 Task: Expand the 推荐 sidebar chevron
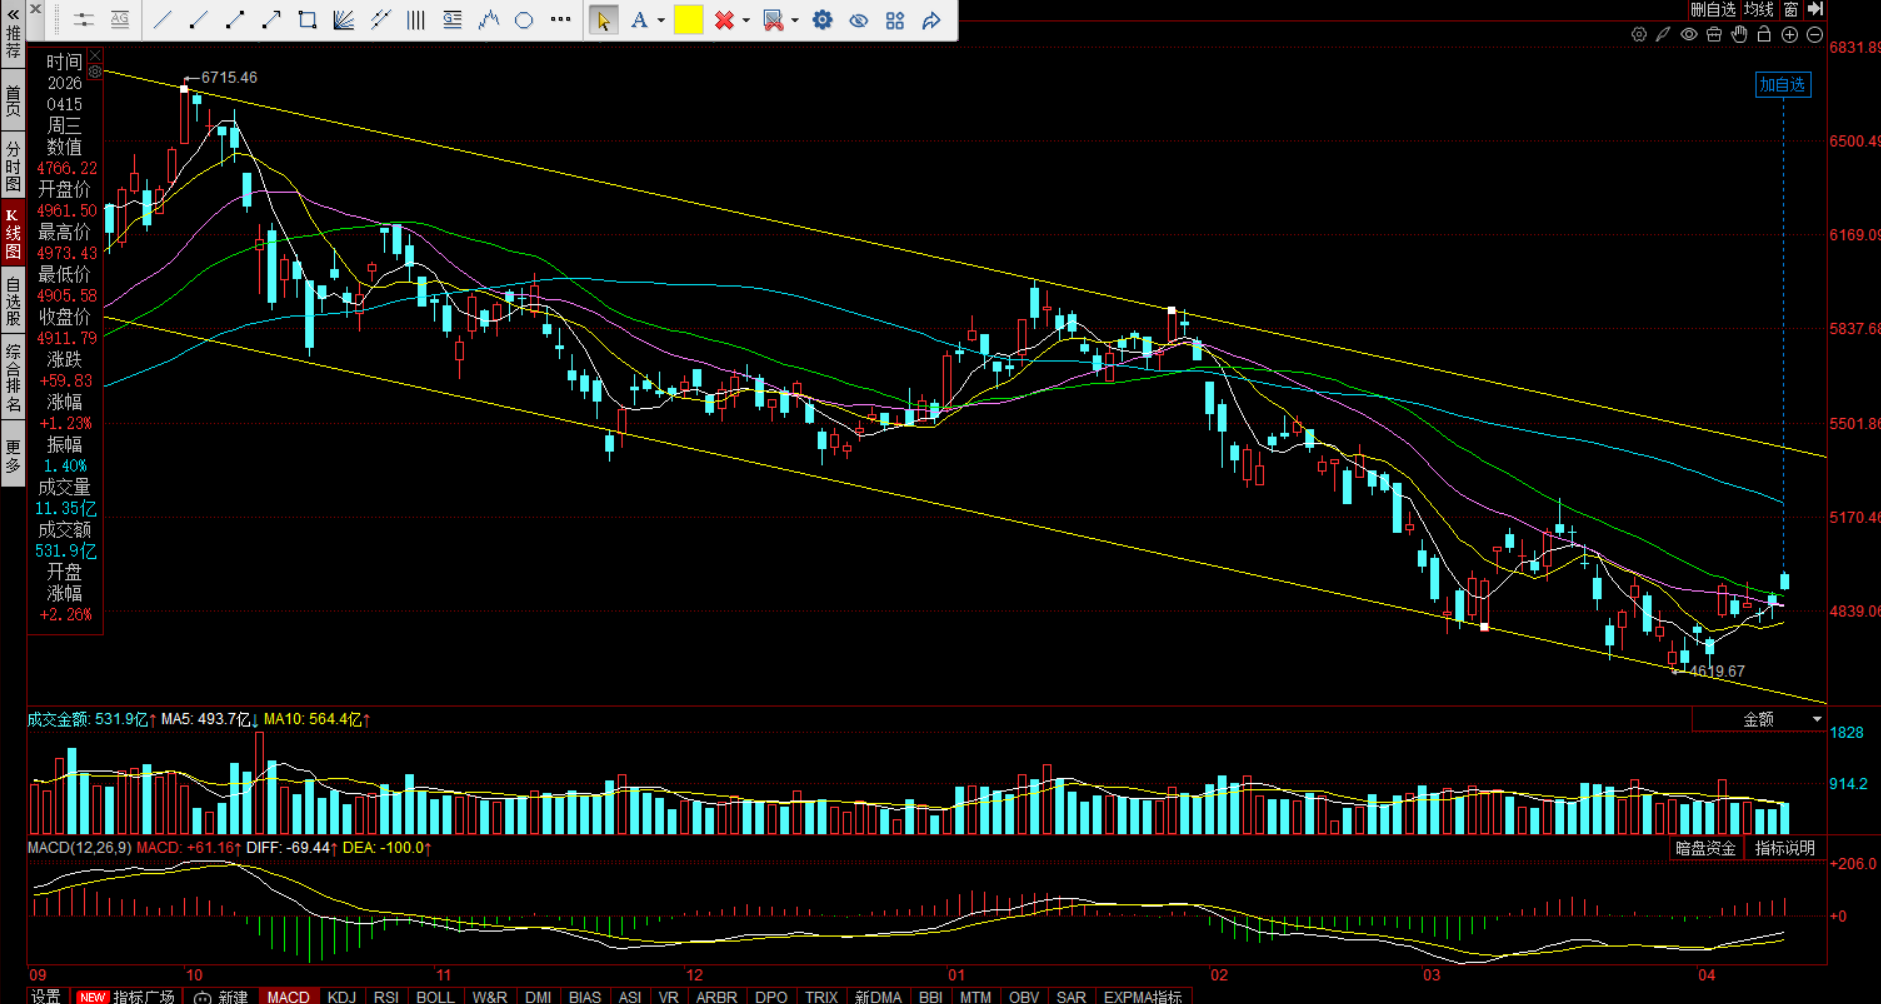[13, 14]
